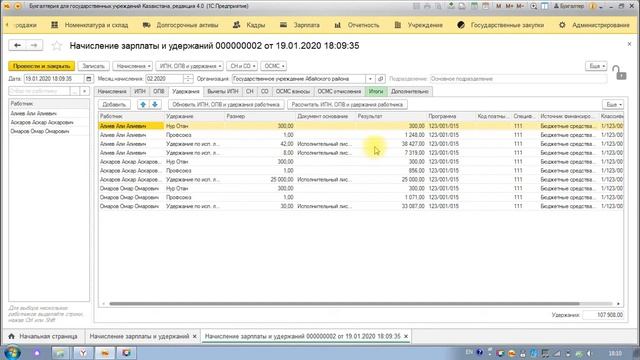The width and height of the screenshot is (640, 360).
Task: Click the Месяц начисления field
Action: (164, 79)
